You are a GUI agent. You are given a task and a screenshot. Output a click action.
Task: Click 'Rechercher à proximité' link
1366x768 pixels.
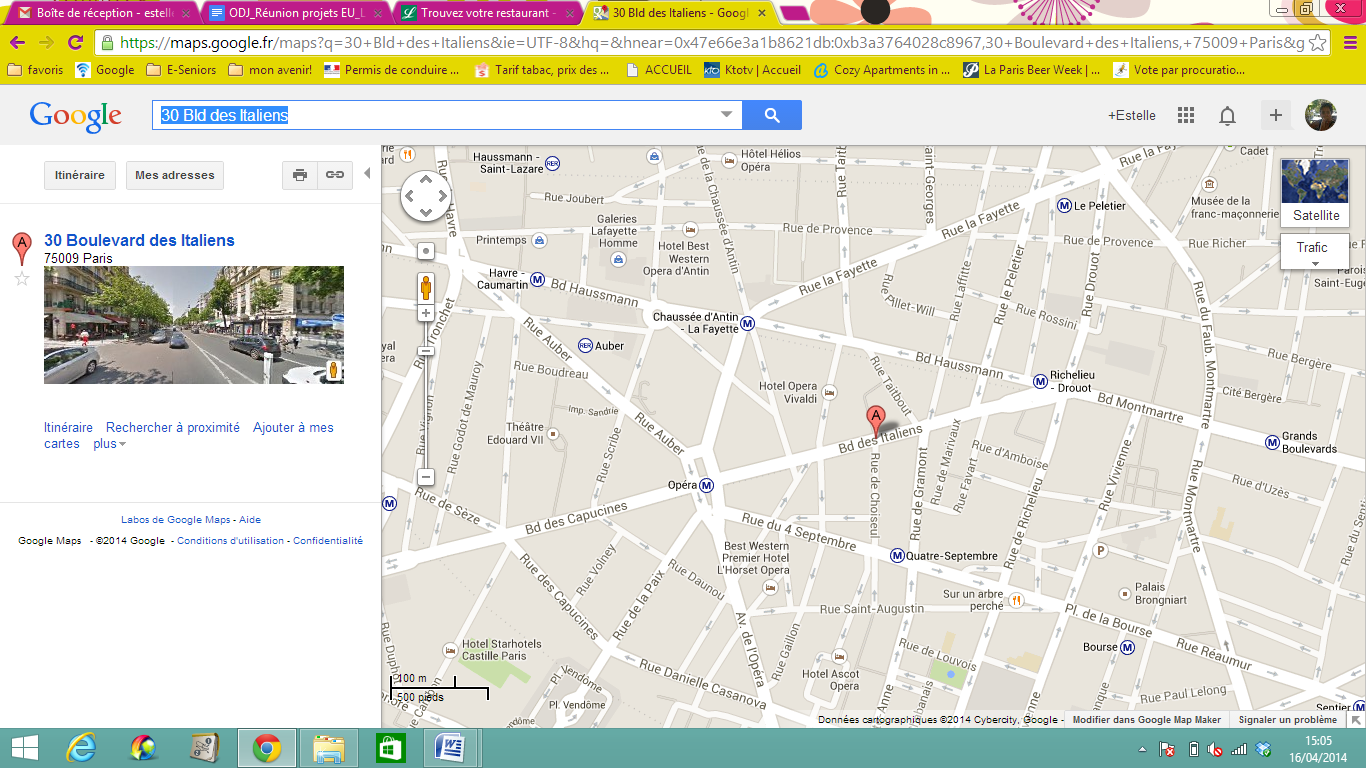(x=173, y=427)
